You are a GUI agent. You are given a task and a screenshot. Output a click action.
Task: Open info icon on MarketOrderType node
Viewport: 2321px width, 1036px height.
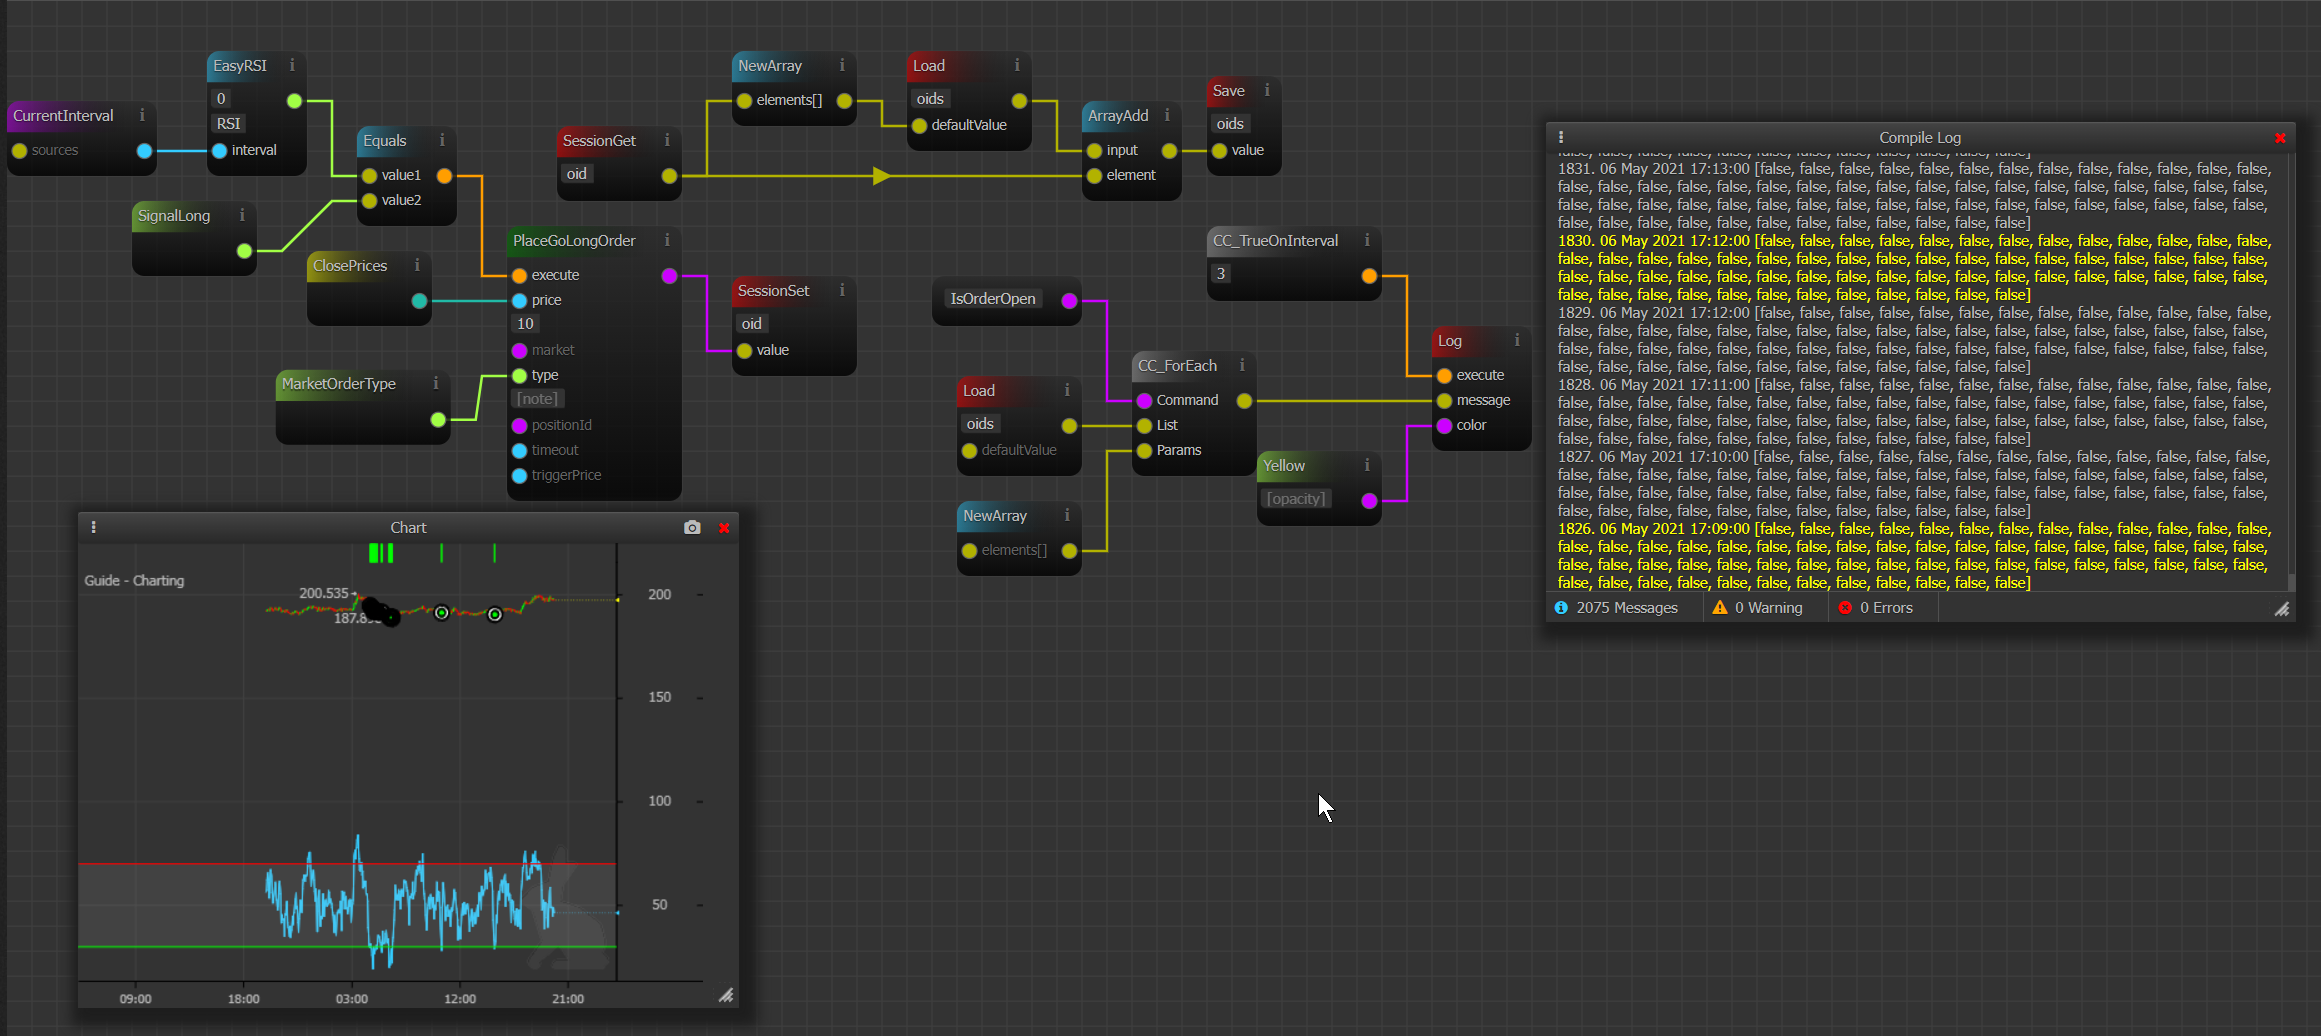pos(436,383)
